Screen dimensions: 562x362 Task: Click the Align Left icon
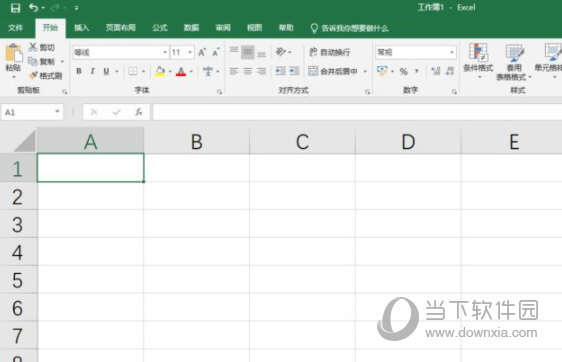234,71
